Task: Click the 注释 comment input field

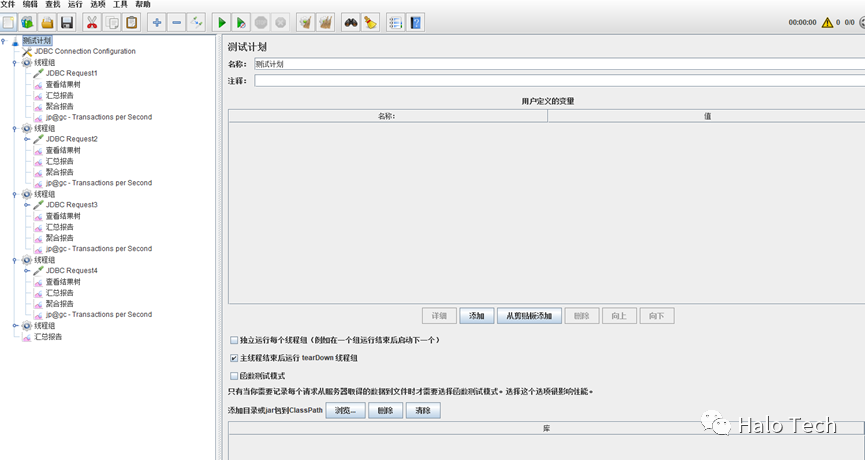Action: pos(559,81)
